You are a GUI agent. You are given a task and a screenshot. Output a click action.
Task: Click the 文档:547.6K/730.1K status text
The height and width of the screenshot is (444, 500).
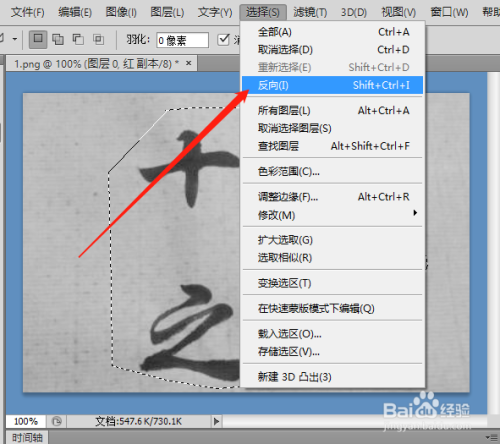pos(139,421)
